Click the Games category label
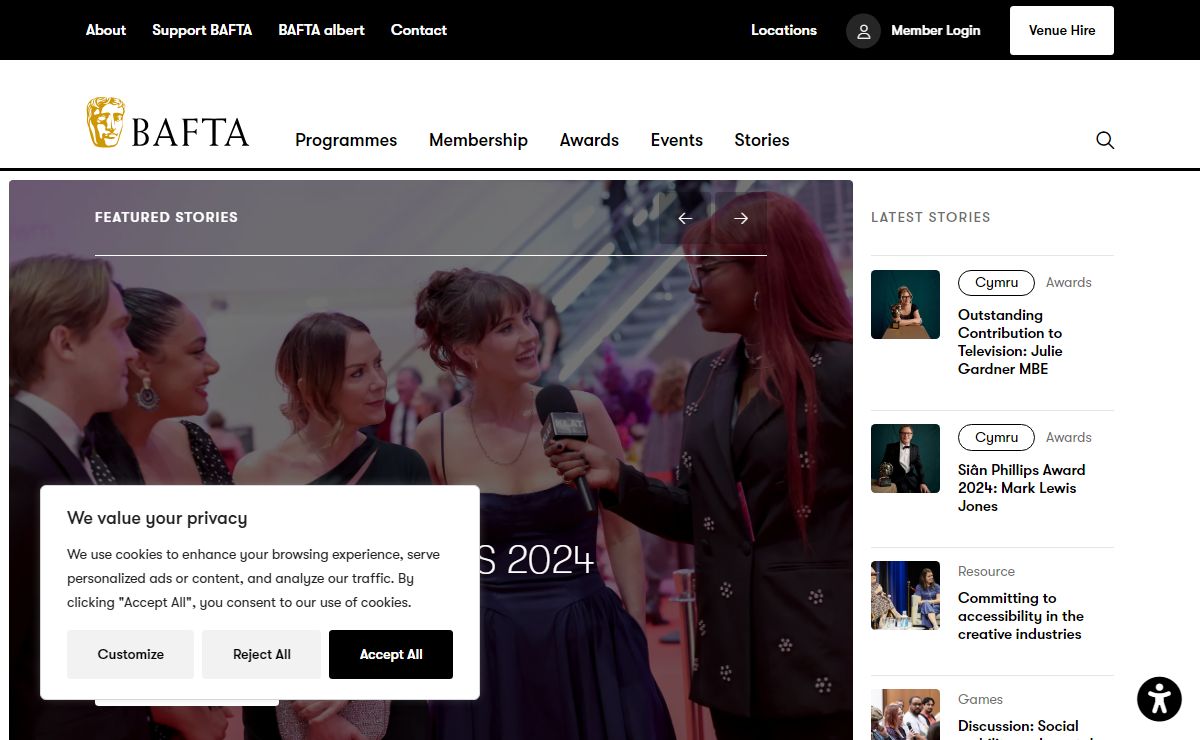 click(980, 699)
